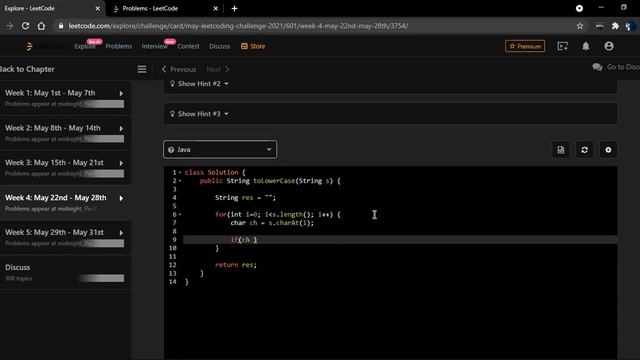Reset code with the refresh icon

pos(584,150)
